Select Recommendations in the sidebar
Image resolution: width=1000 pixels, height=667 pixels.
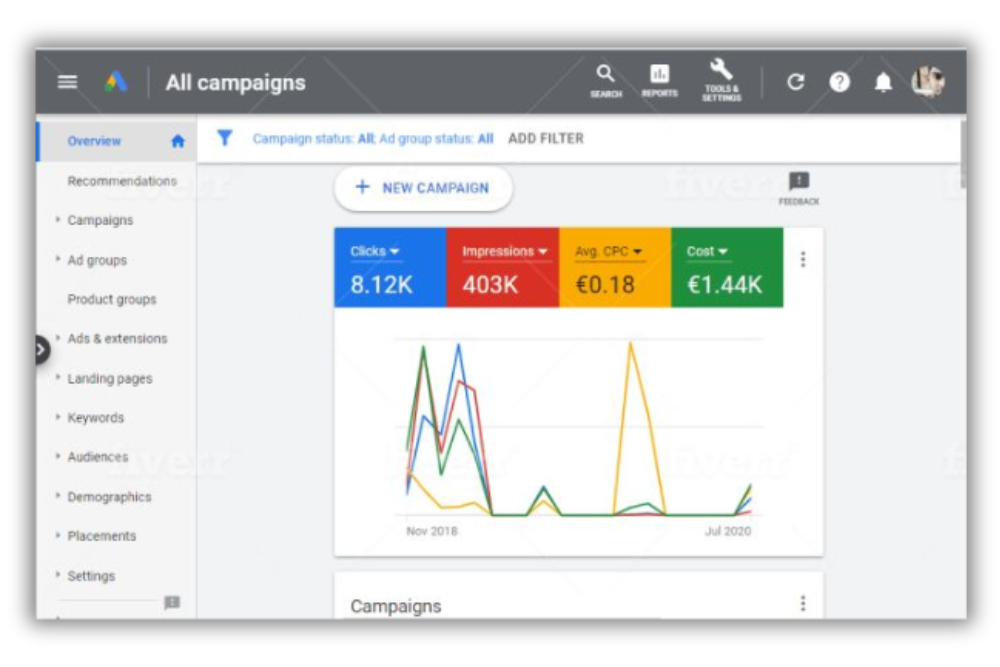(122, 181)
